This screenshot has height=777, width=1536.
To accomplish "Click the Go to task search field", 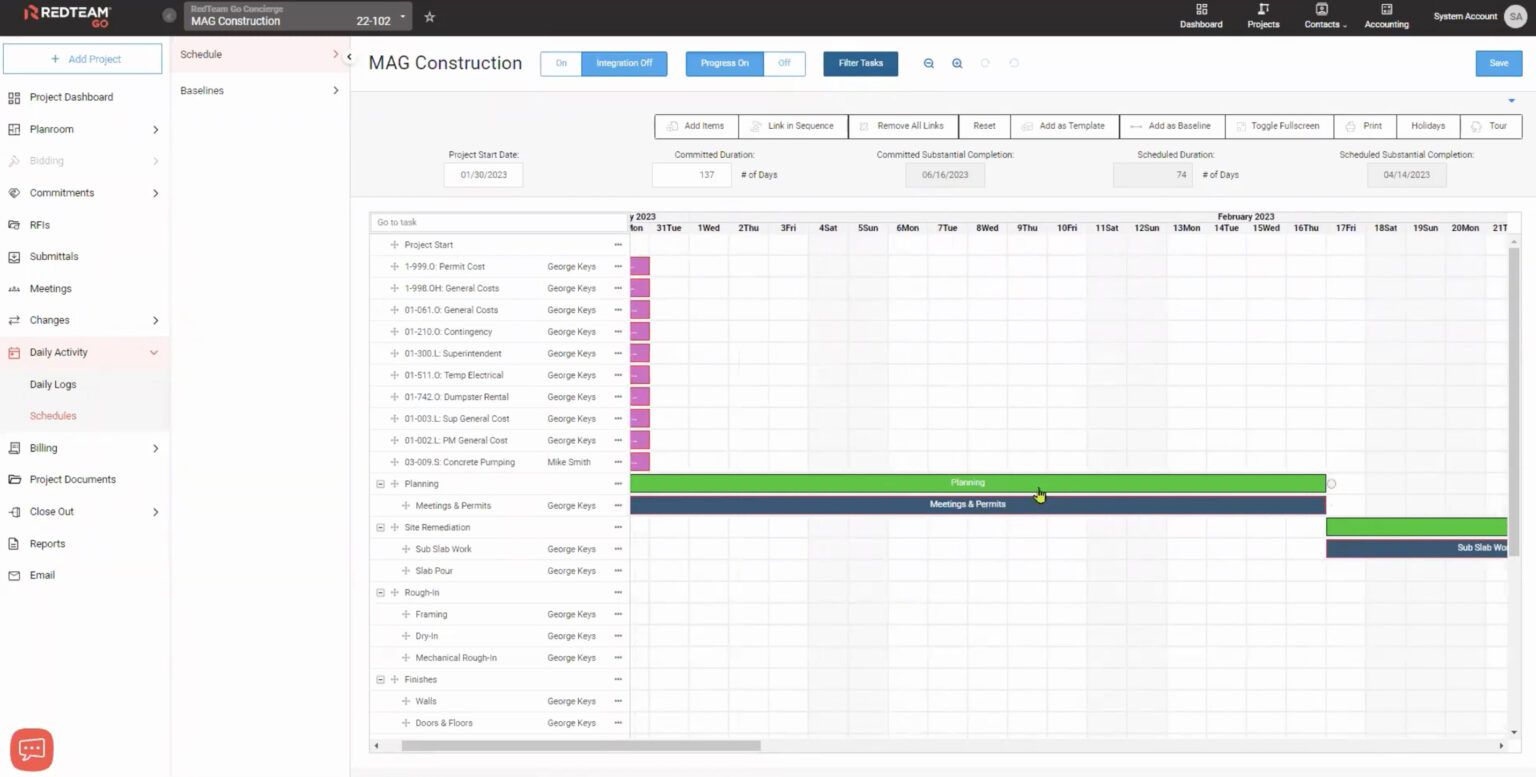I will 497,222.
